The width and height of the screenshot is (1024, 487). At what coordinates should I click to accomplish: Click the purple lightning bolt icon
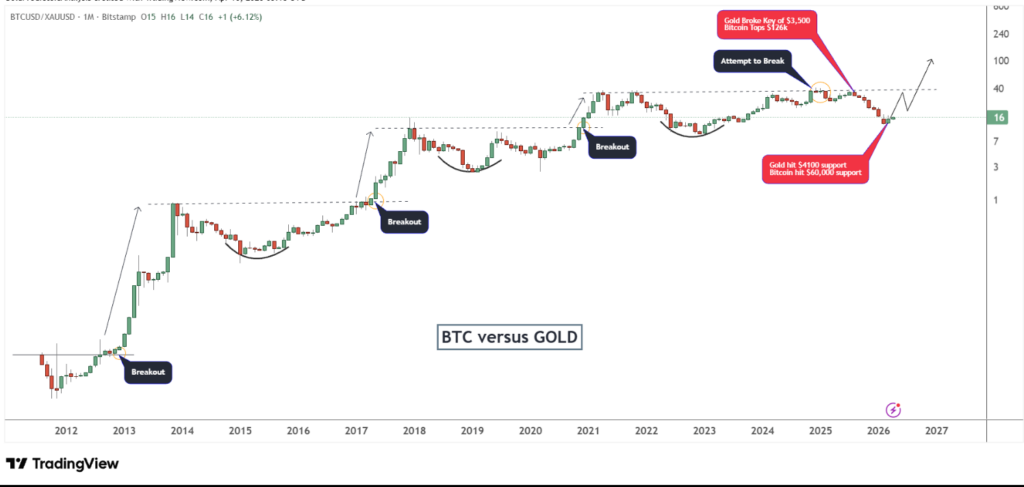[x=895, y=409]
